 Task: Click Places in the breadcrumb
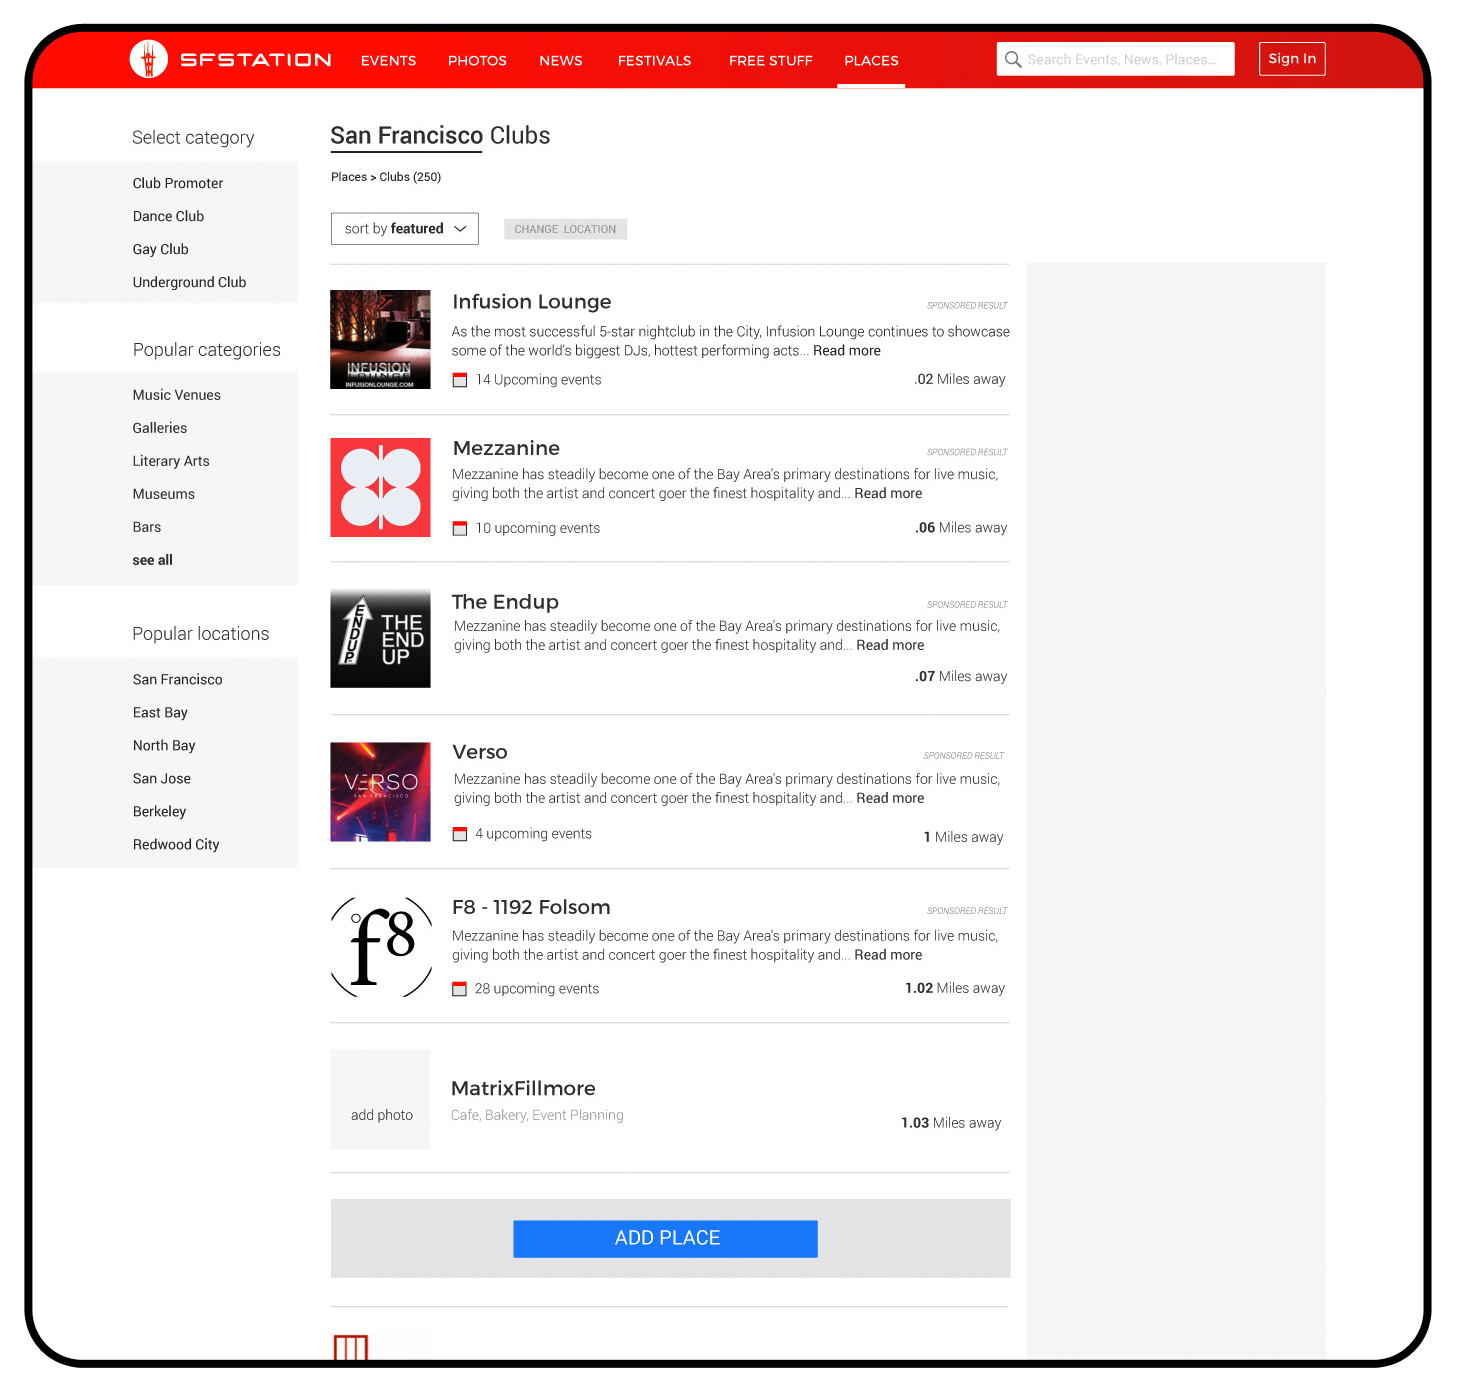[x=349, y=177]
